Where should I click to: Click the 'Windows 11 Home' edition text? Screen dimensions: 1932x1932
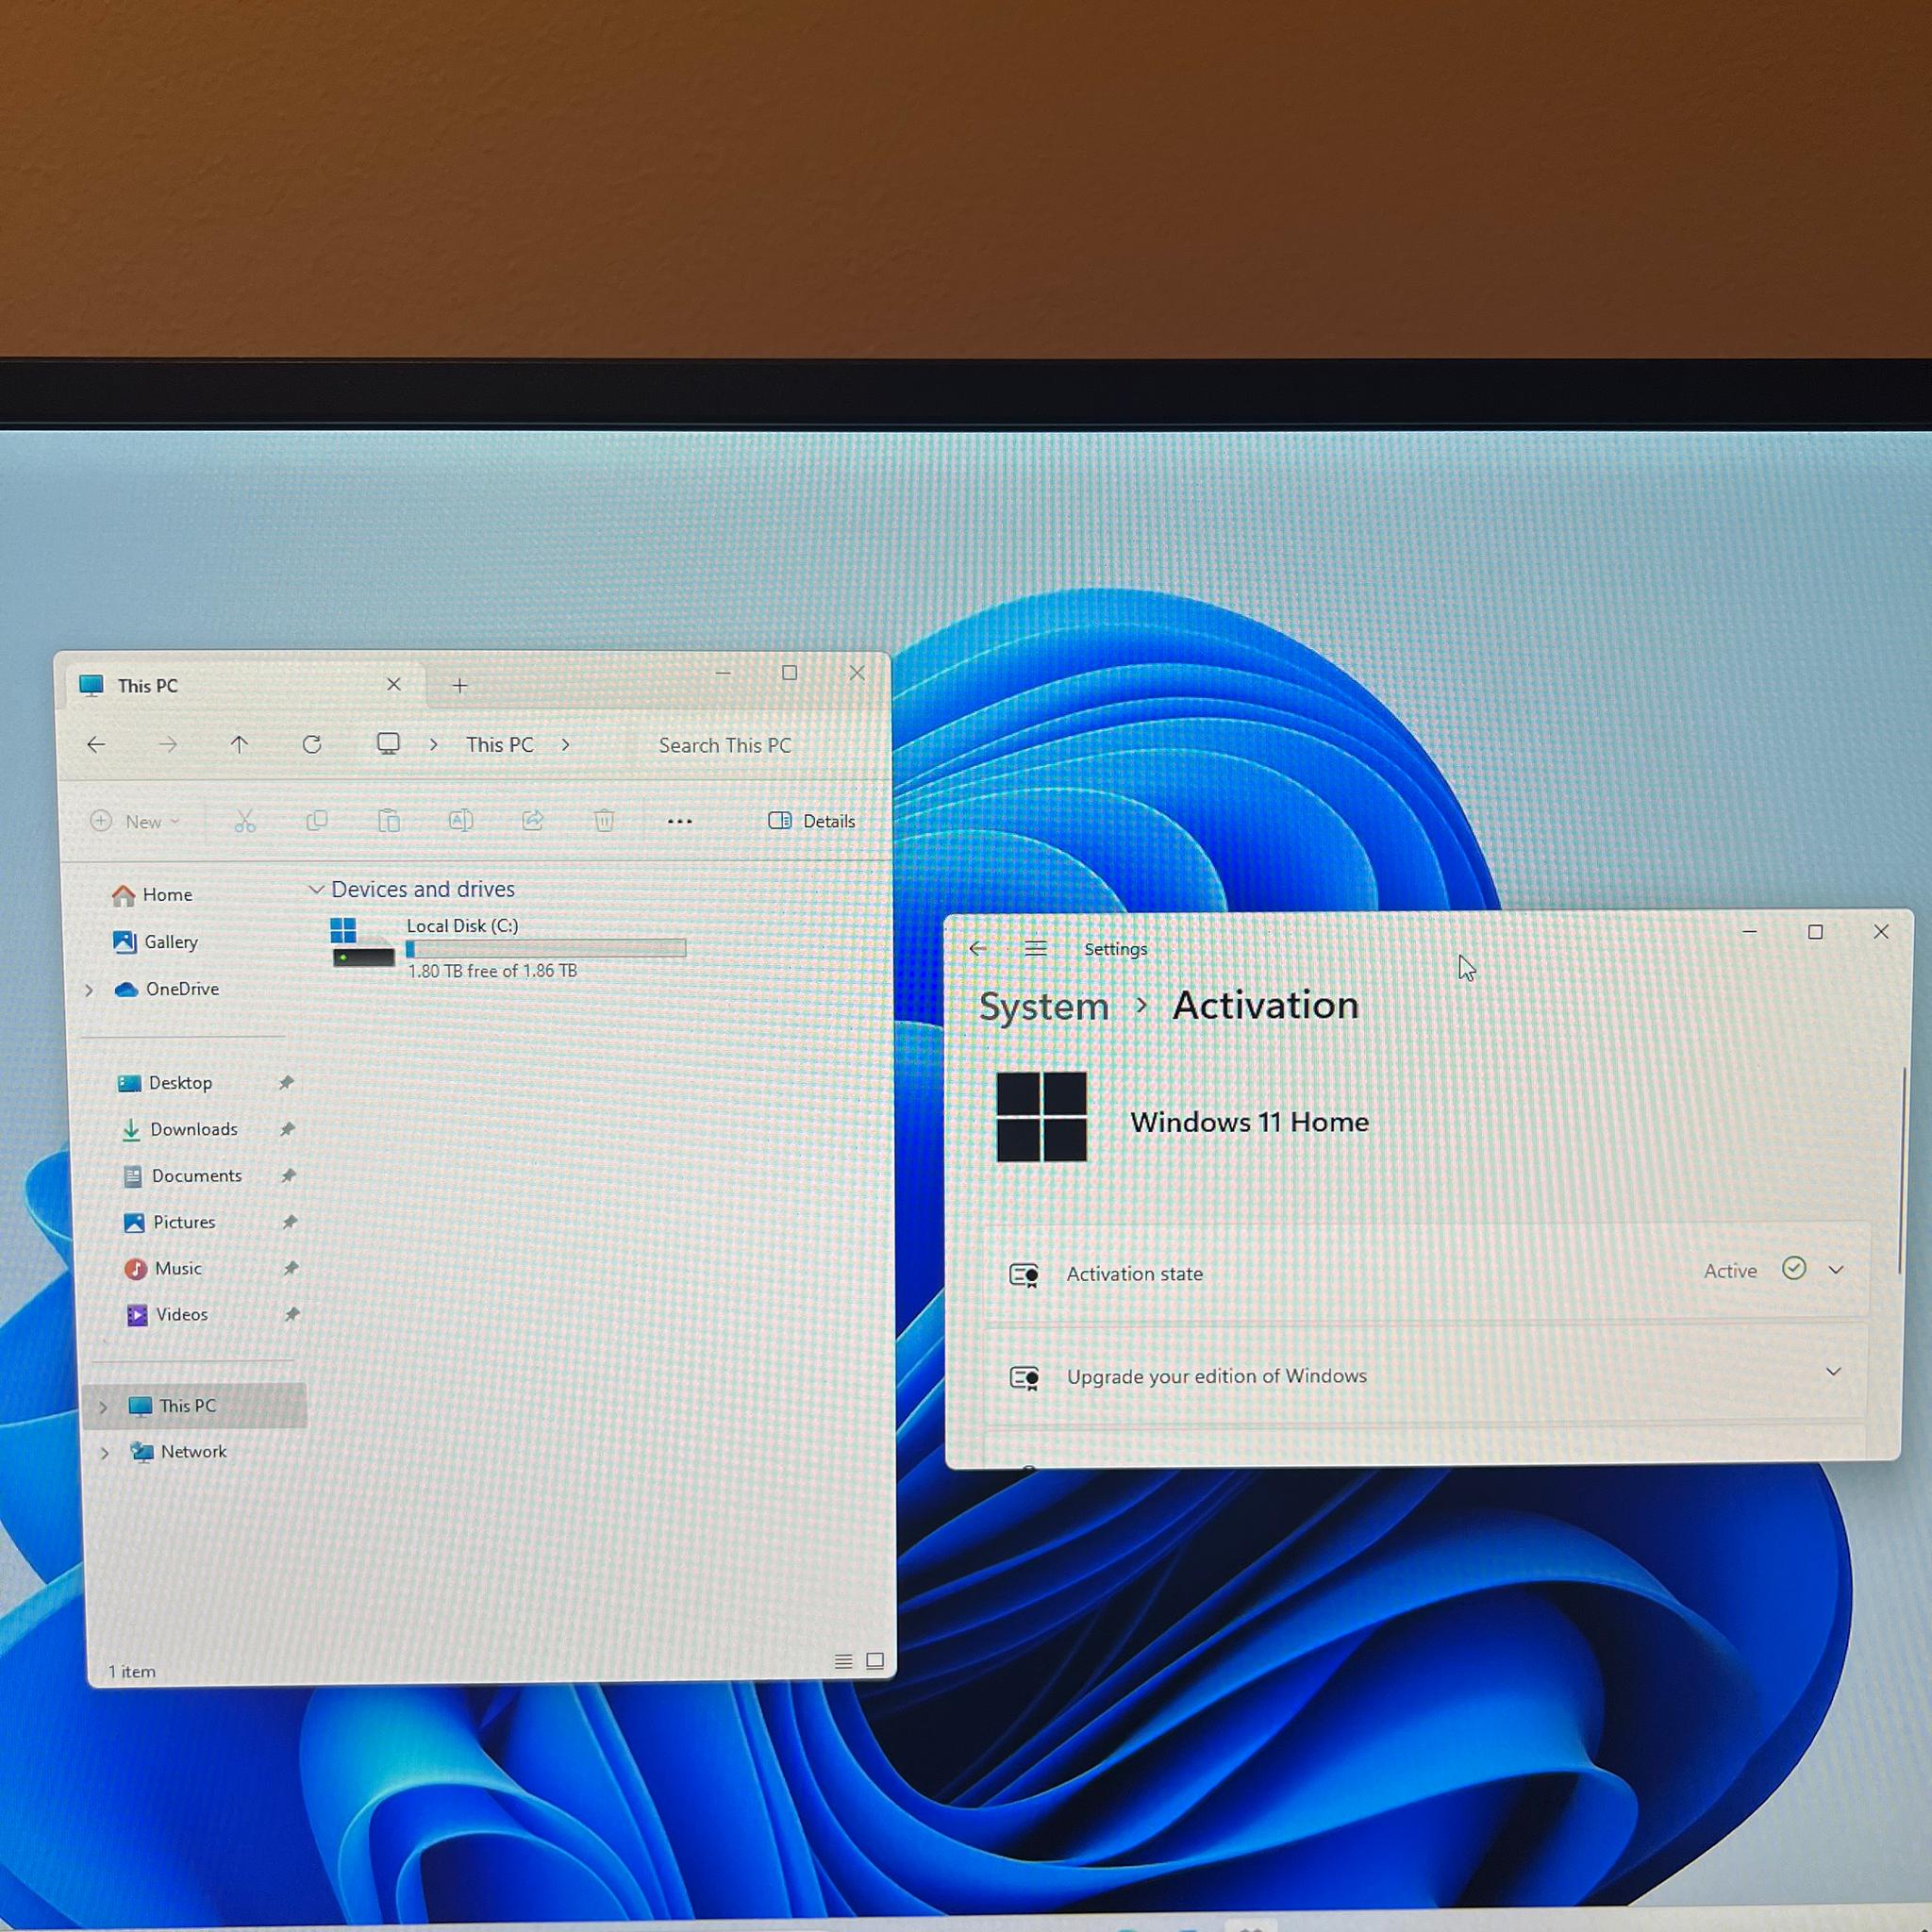(1249, 1122)
